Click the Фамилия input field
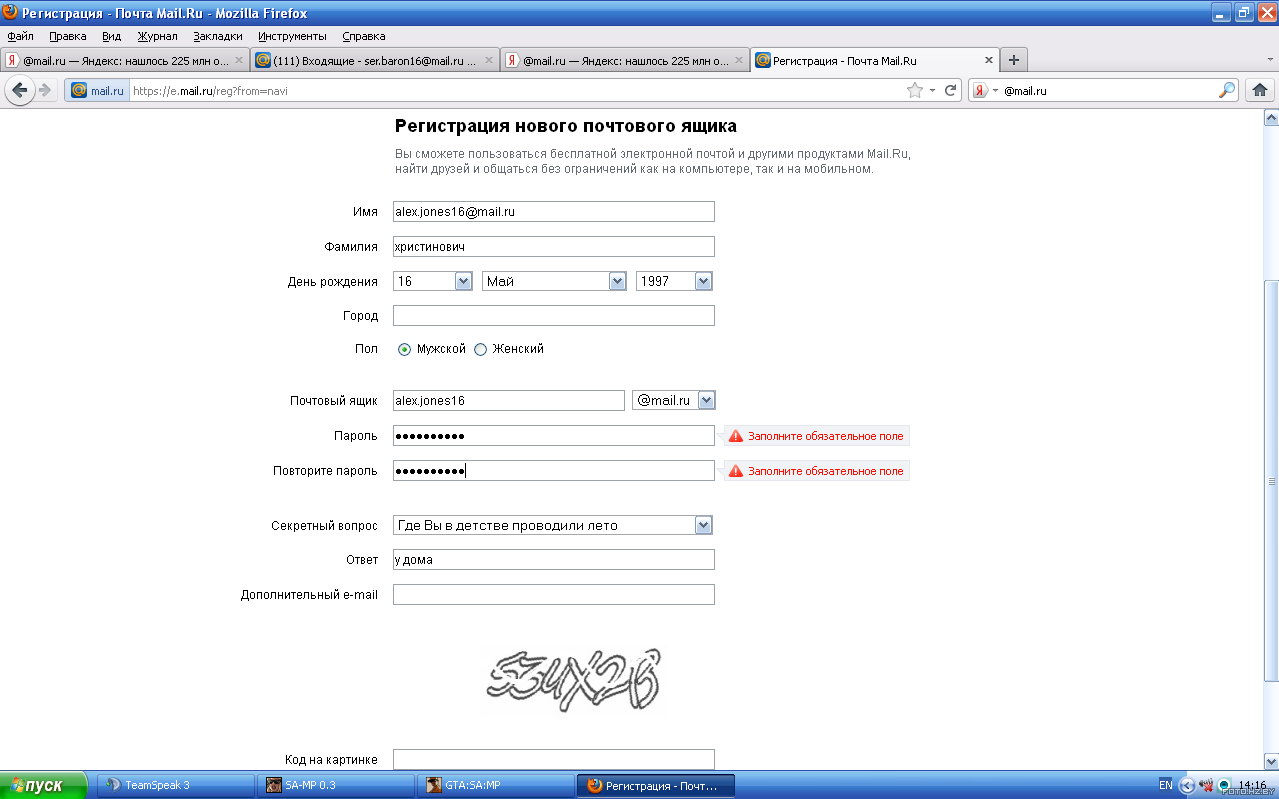 pos(554,246)
